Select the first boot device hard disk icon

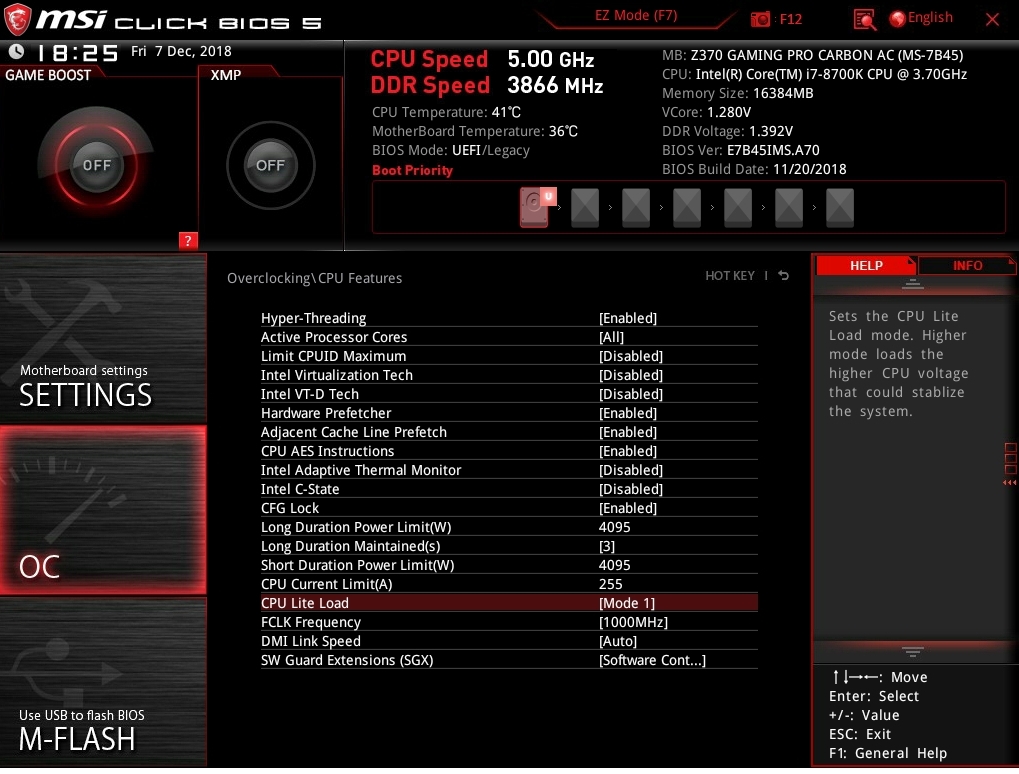(x=534, y=207)
